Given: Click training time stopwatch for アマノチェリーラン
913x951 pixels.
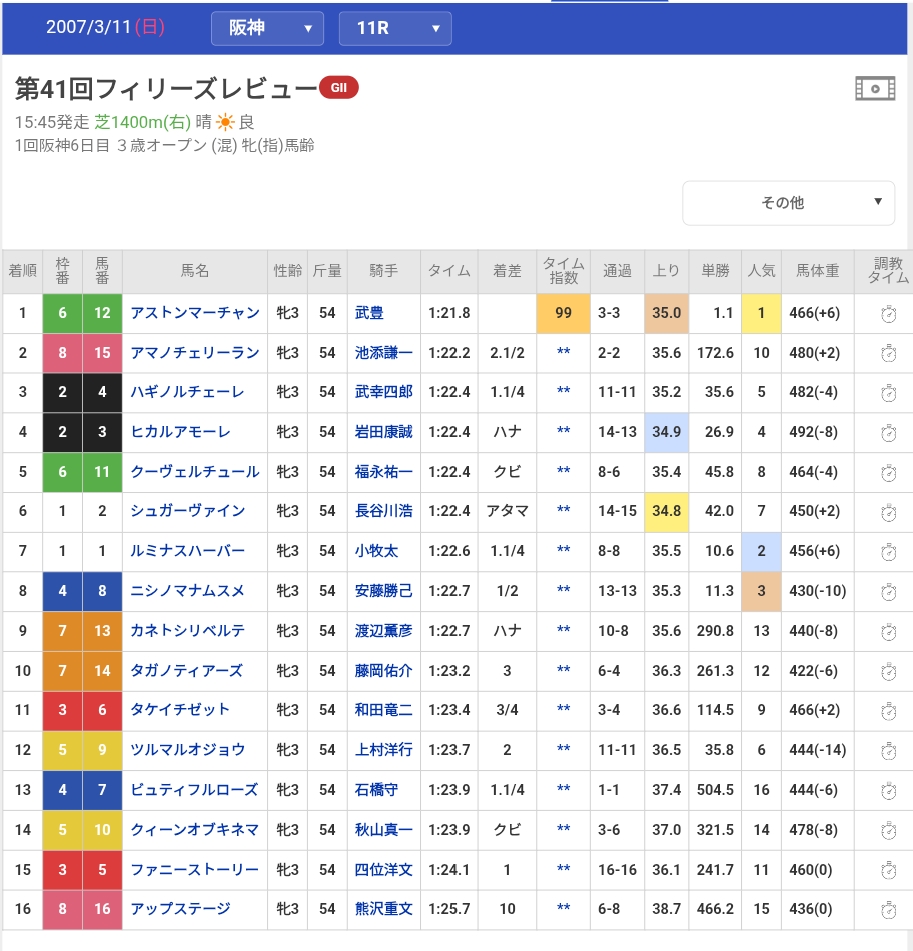Looking at the screenshot, I should (888, 354).
